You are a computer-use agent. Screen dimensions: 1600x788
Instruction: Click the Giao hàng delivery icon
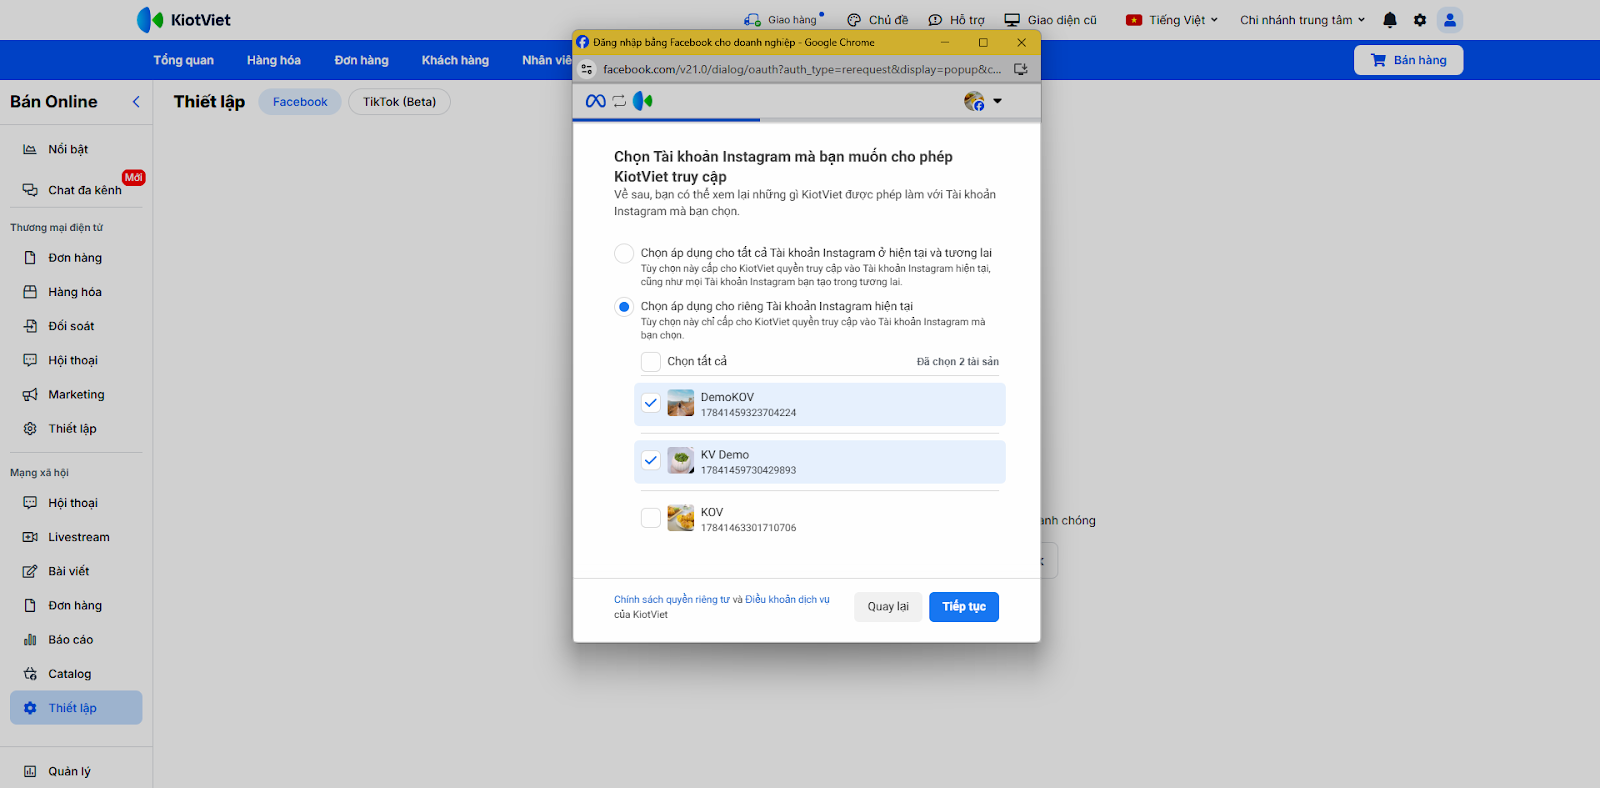(752, 20)
